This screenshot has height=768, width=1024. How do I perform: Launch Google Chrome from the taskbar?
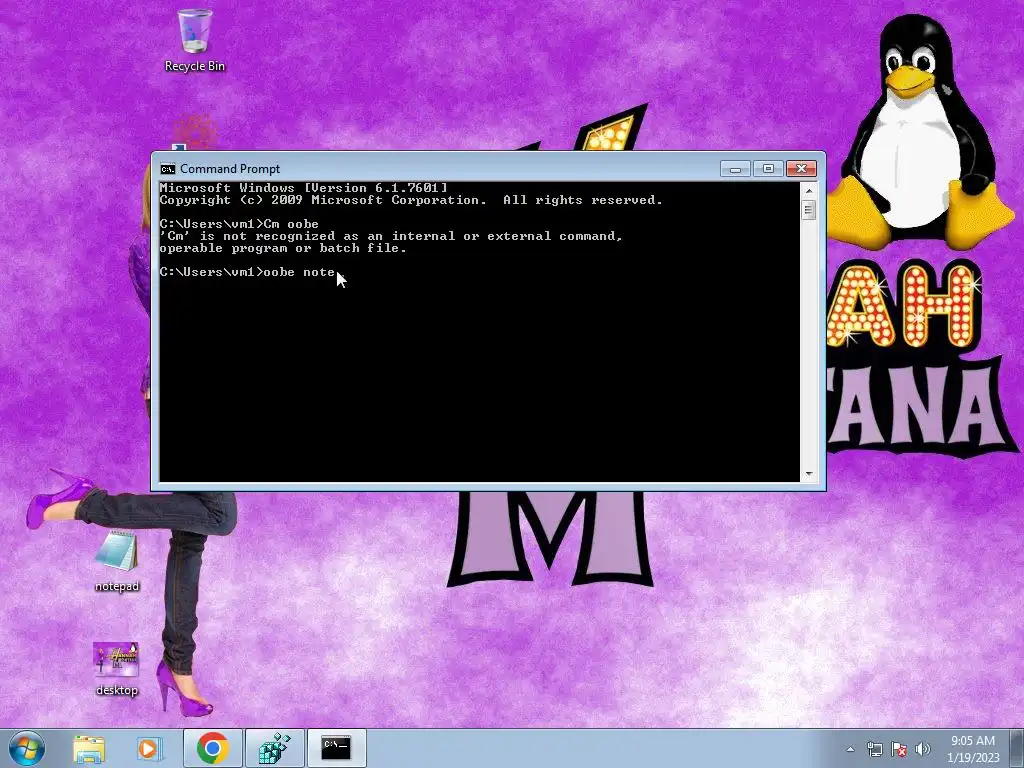click(x=212, y=748)
